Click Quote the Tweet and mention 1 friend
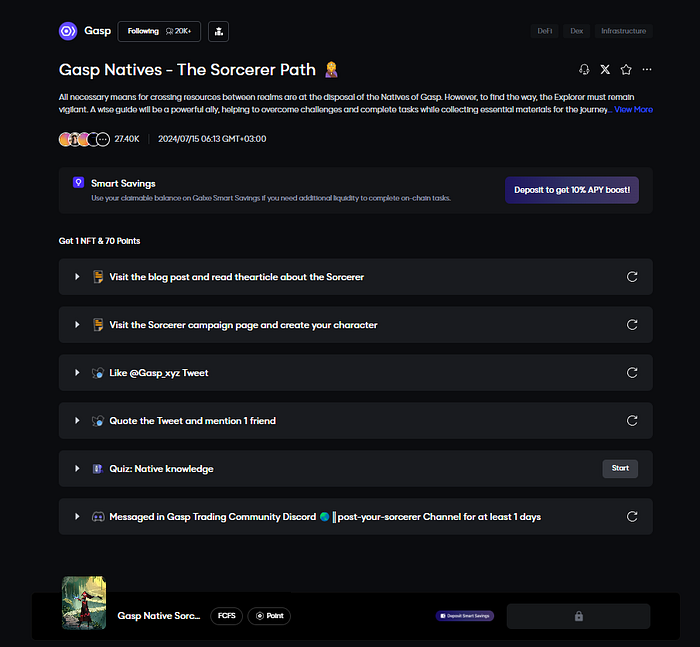 point(192,421)
